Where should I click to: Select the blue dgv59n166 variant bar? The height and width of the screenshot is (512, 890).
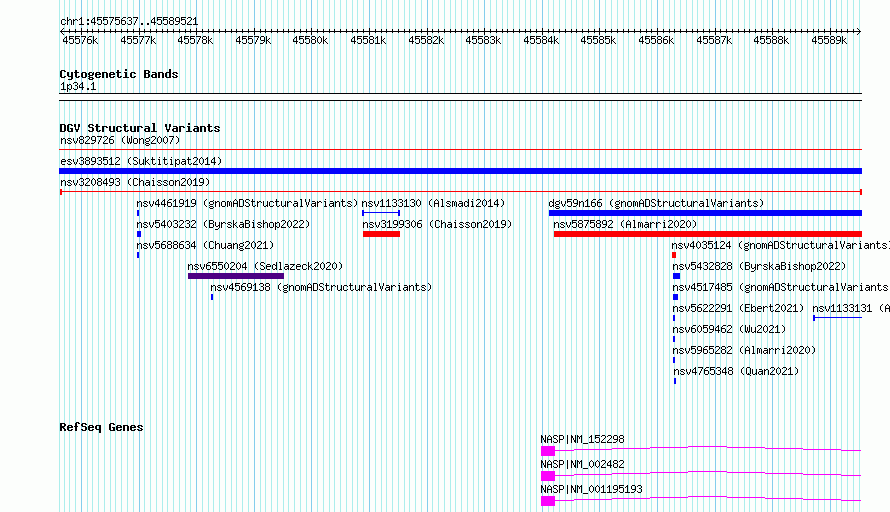(x=705, y=213)
